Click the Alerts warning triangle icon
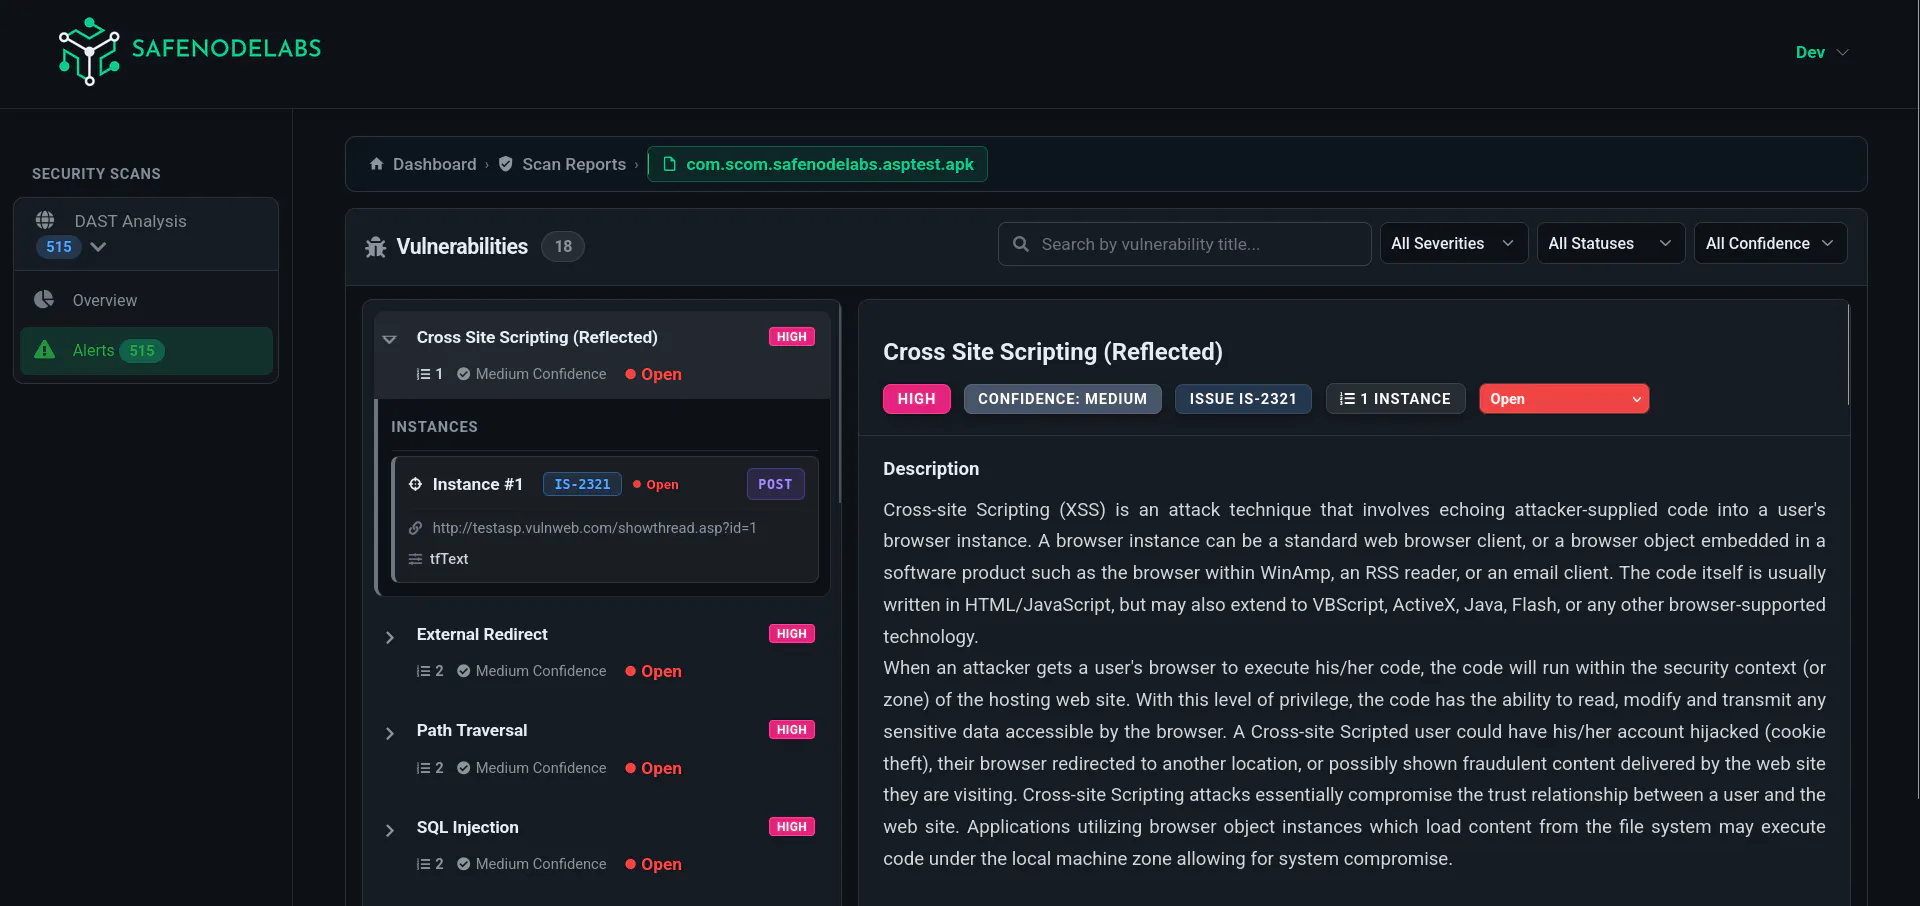Image resolution: width=1920 pixels, height=906 pixels. tap(45, 350)
